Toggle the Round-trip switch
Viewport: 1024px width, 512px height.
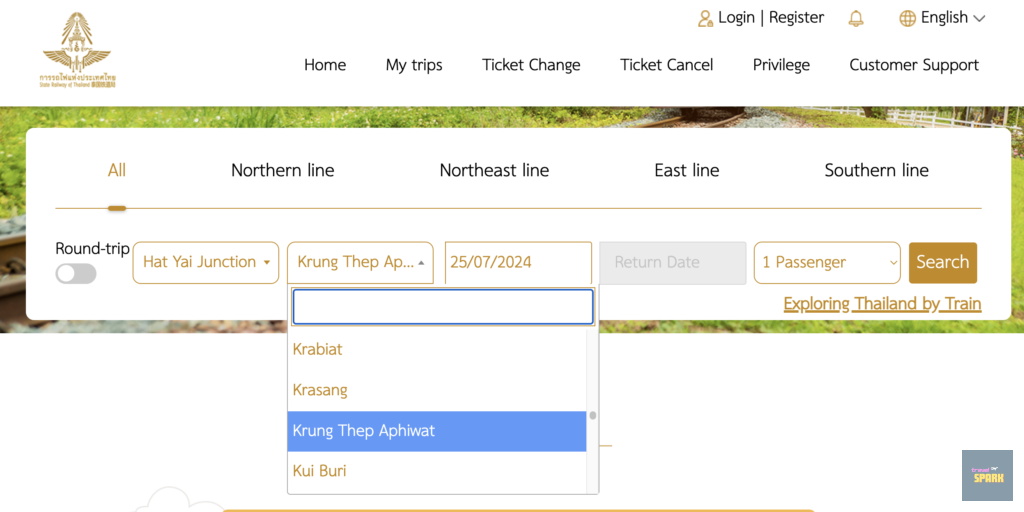[76, 274]
